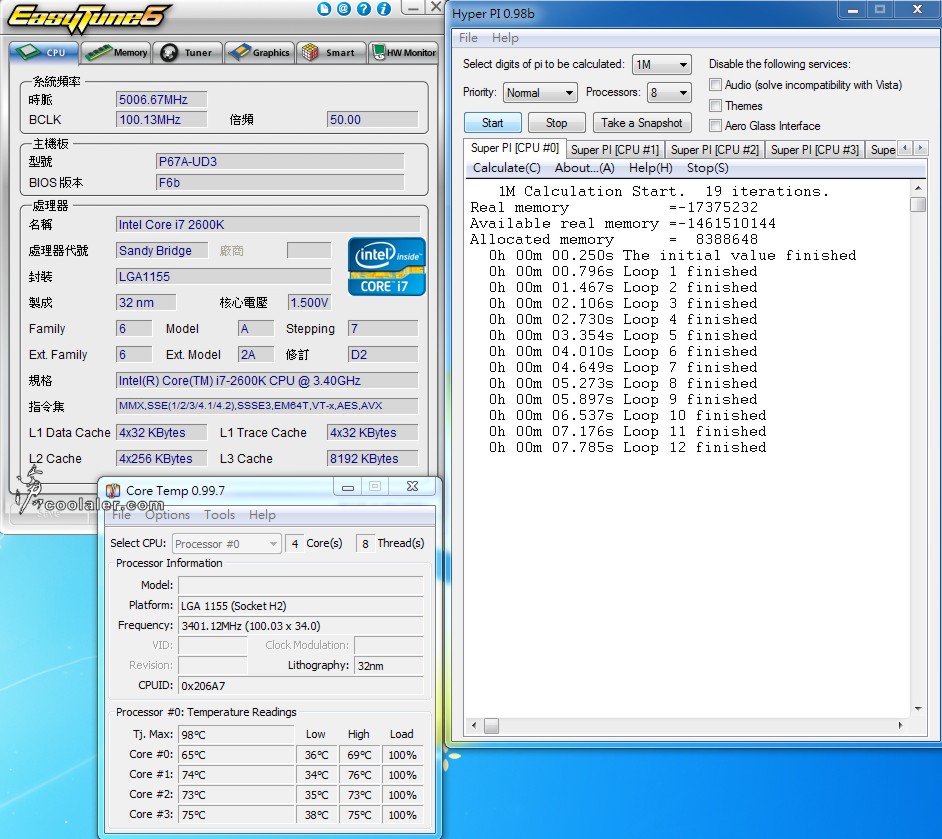The height and width of the screenshot is (839, 942).
Task: Click the tab strip scroll-right arrow in Hyper PI
Action: pyautogui.click(x=920, y=148)
